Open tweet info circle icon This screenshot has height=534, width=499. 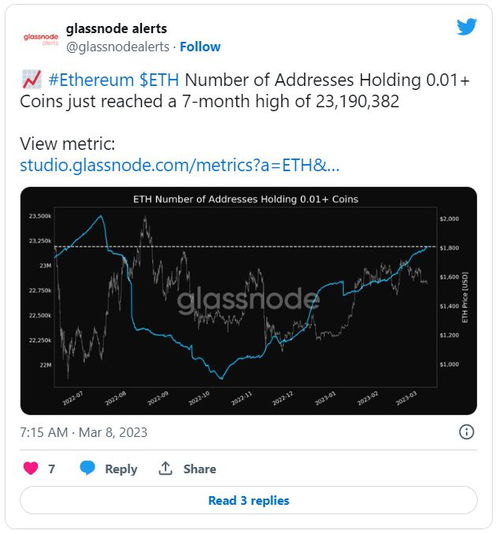466,432
